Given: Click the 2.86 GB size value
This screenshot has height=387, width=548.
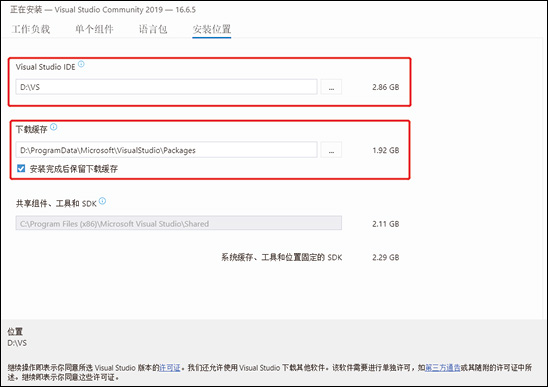Looking at the screenshot, I should (x=385, y=87).
